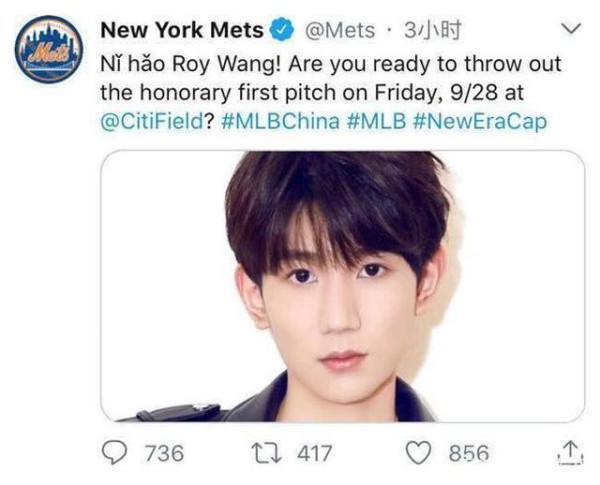600x485 pixels.
Task: Open the share upload icon
Action: click(571, 453)
